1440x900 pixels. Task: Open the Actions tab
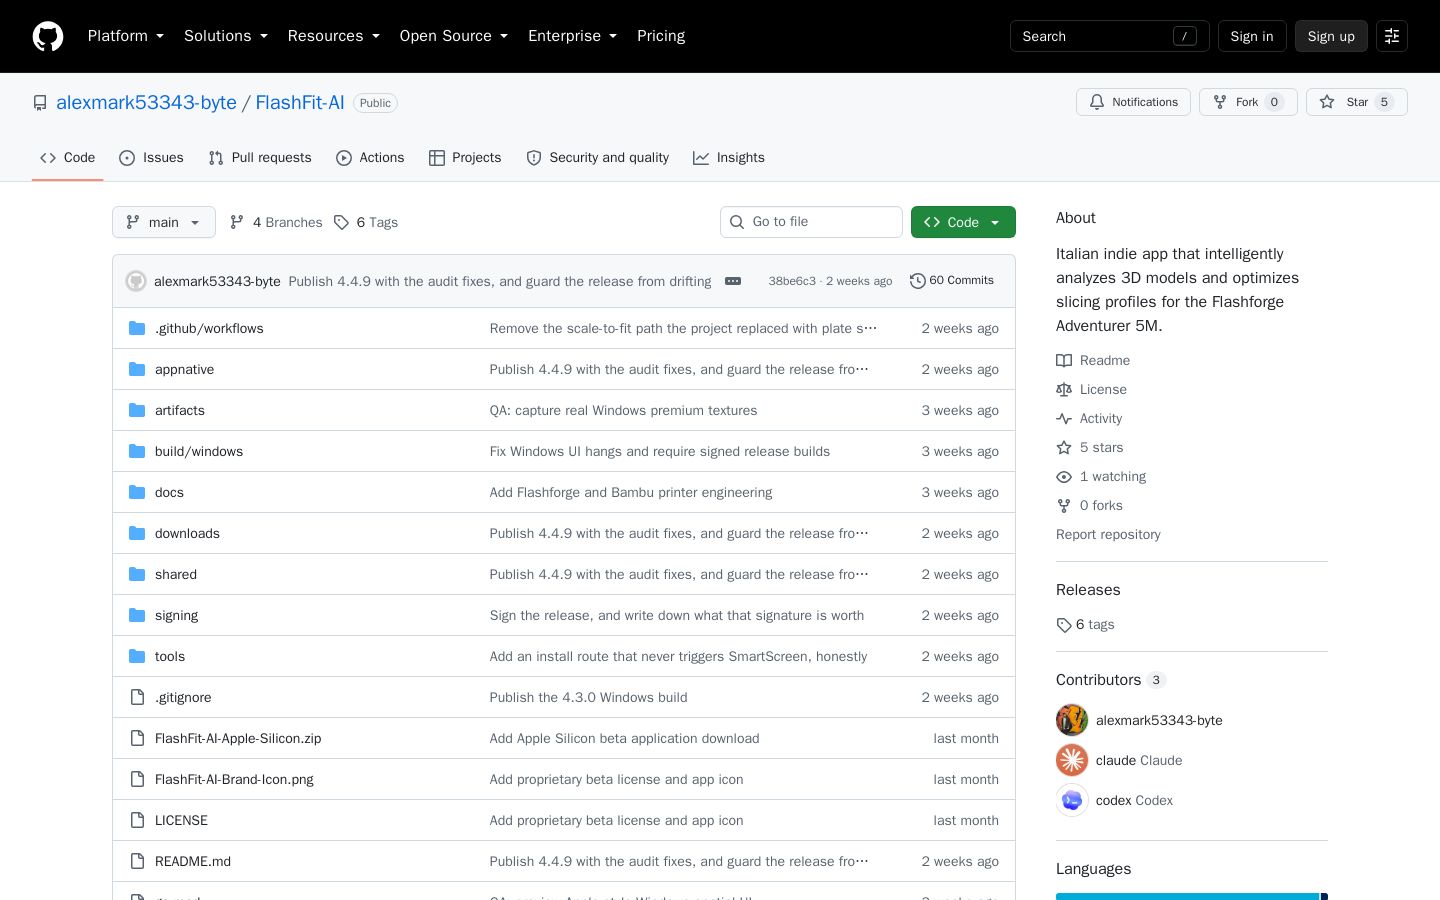click(x=370, y=158)
